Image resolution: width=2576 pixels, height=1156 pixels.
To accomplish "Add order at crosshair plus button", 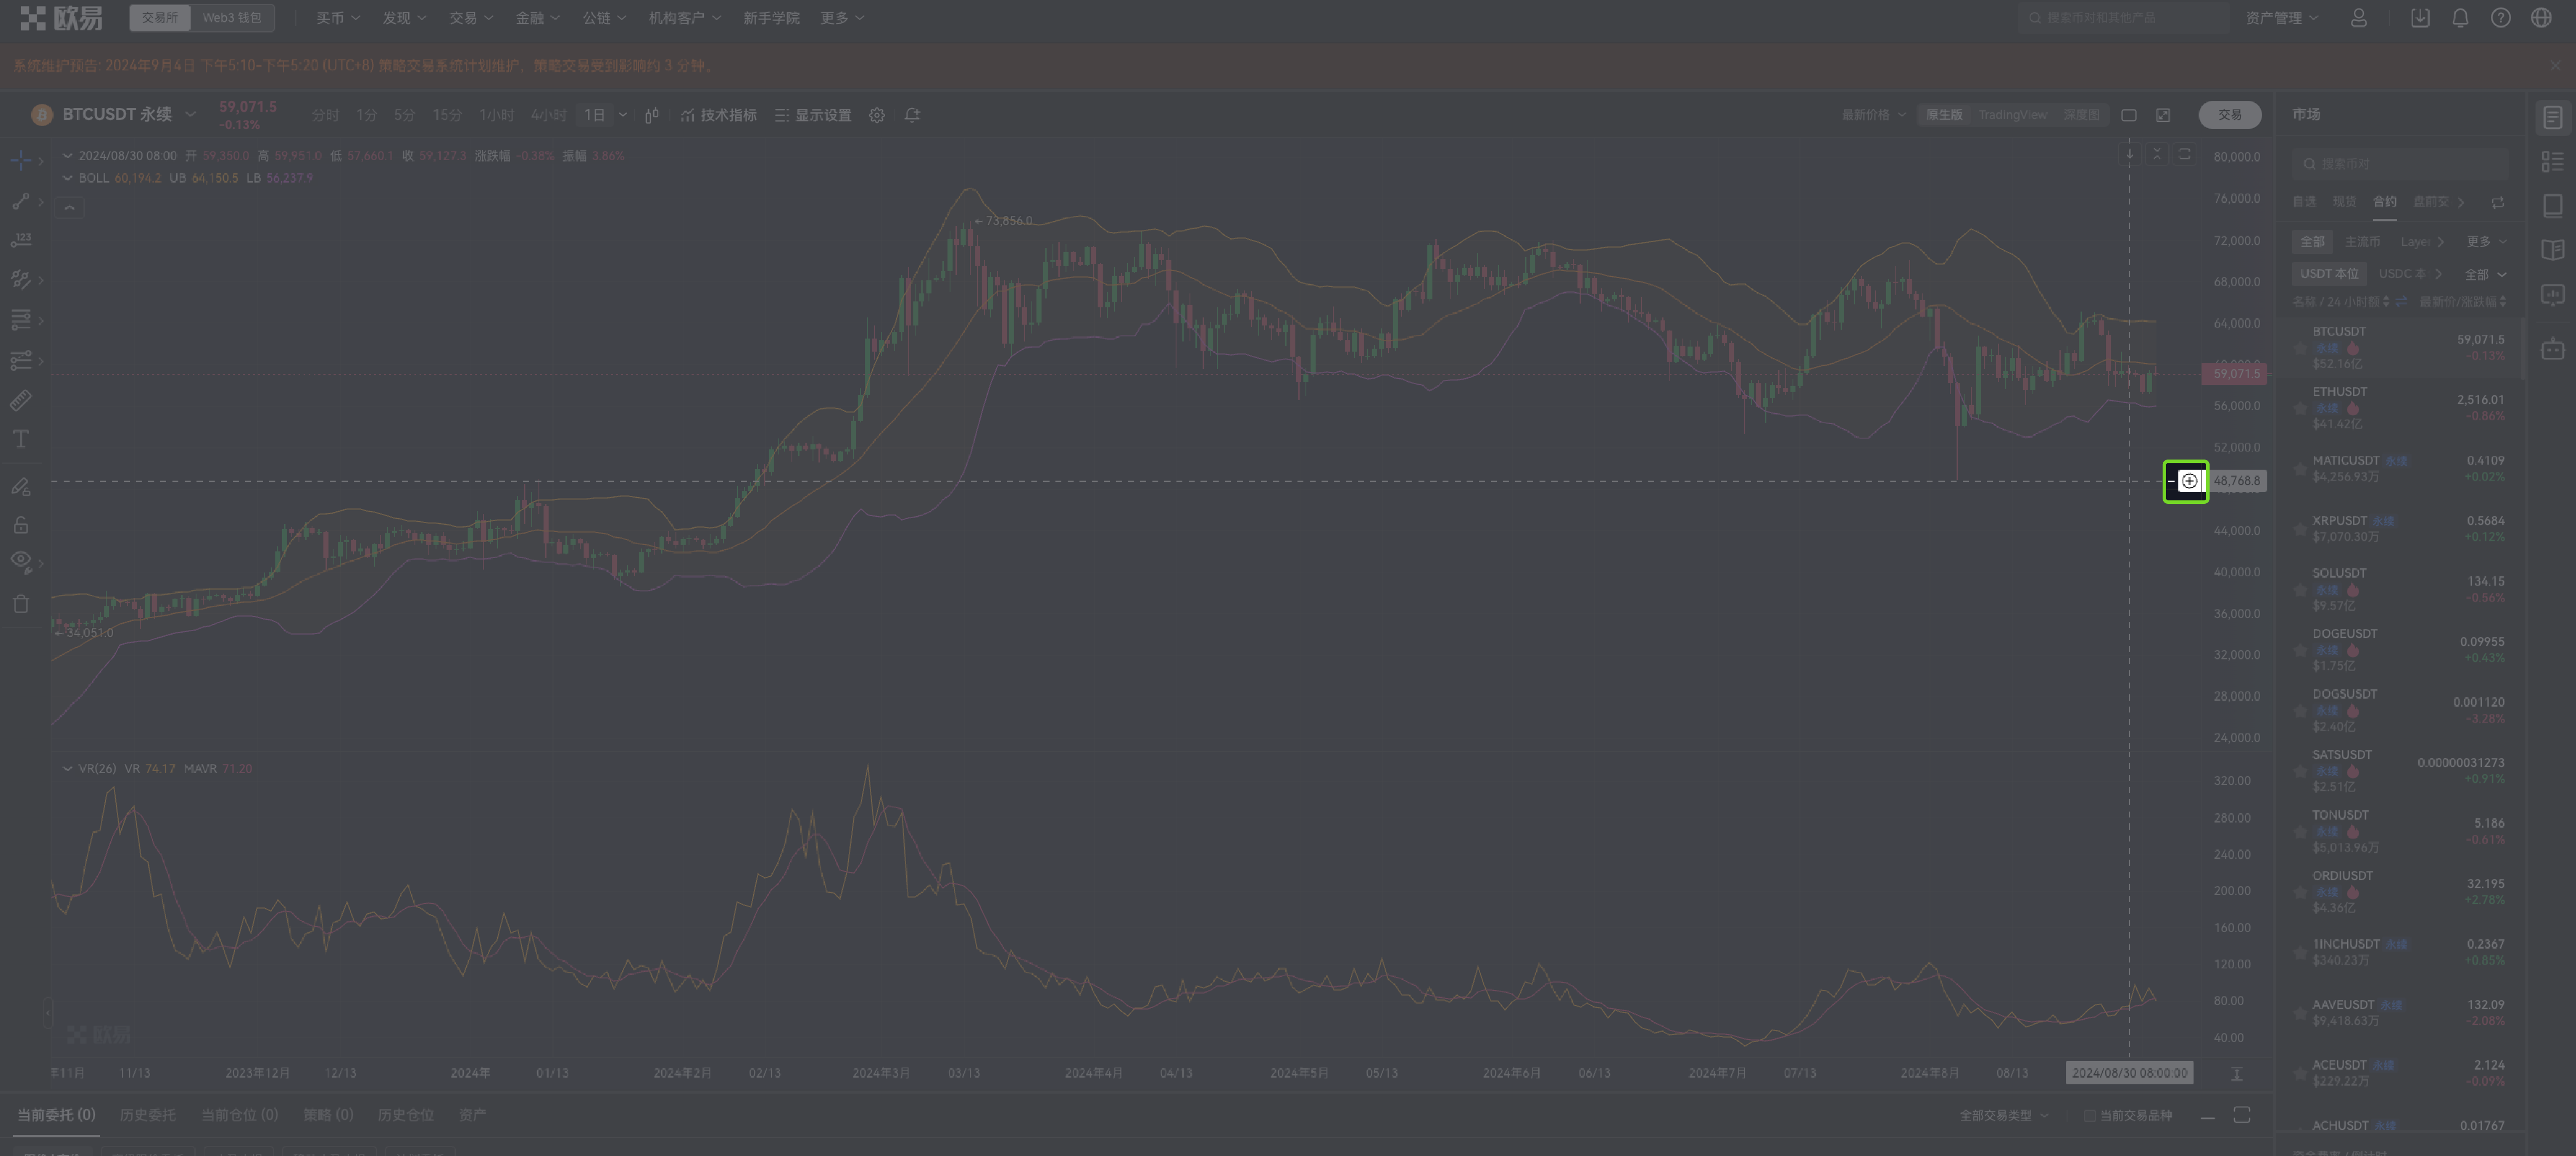I will pyautogui.click(x=2189, y=481).
